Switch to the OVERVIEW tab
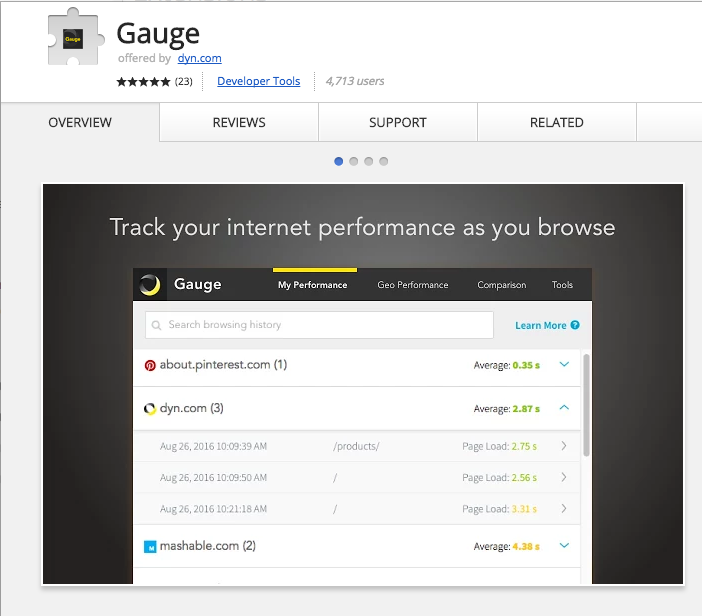 [80, 122]
